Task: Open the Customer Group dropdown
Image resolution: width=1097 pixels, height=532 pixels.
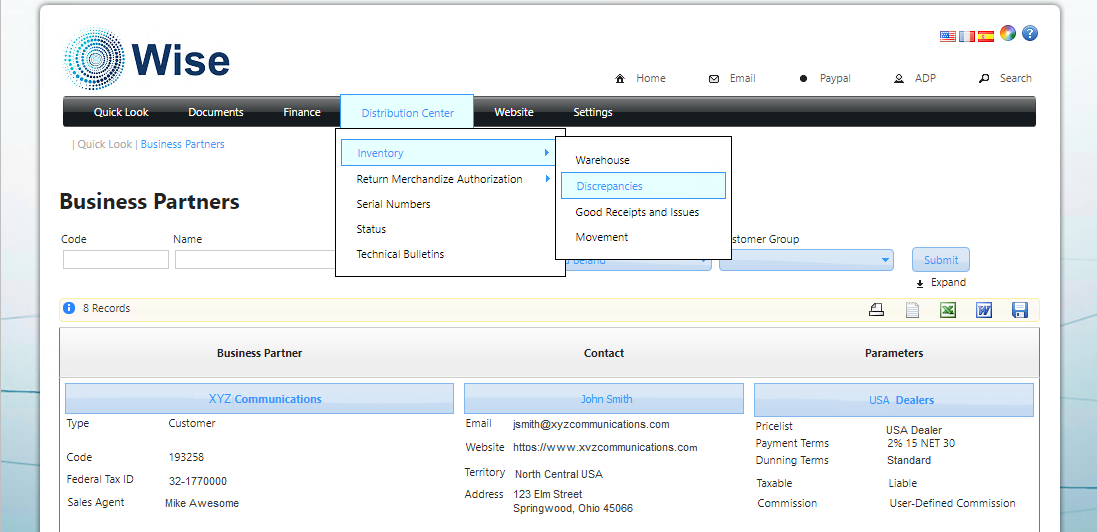Action: (805, 260)
